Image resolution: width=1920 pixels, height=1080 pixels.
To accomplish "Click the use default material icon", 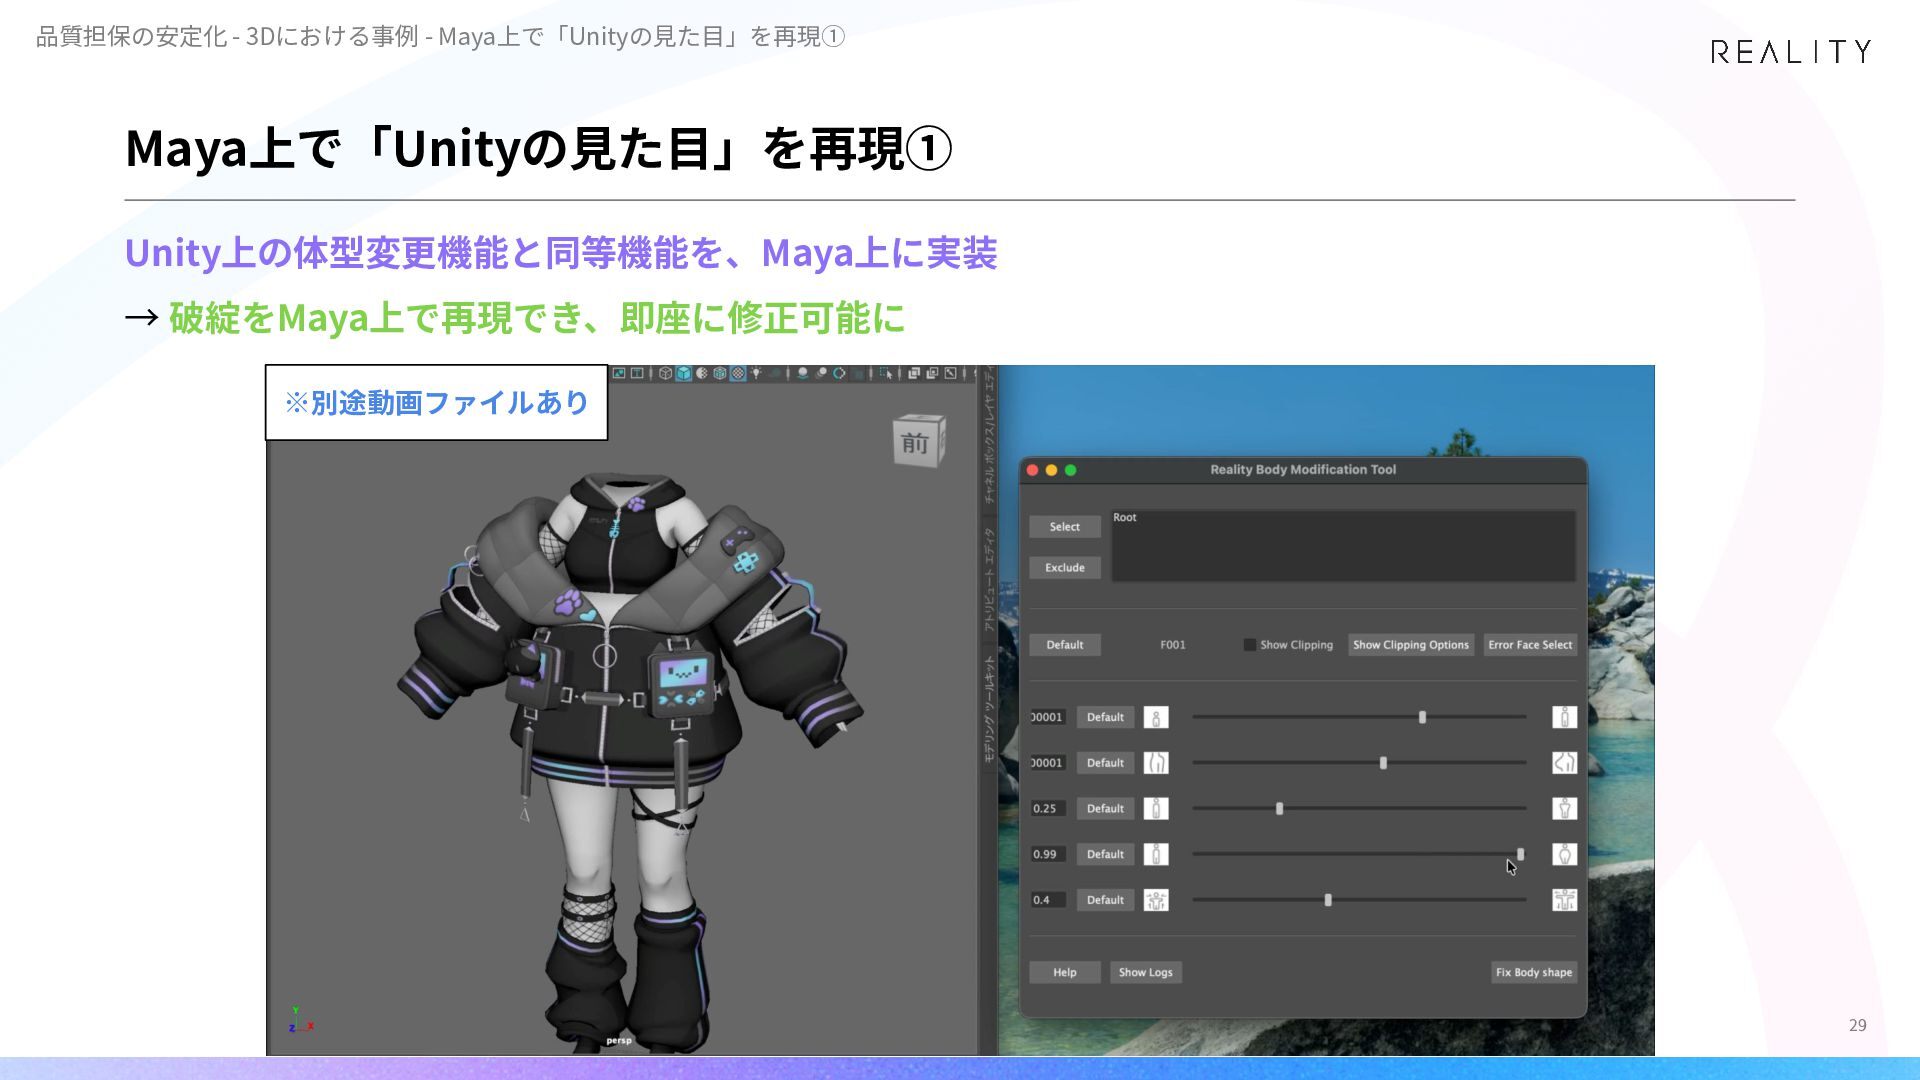I will pyautogui.click(x=702, y=374).
